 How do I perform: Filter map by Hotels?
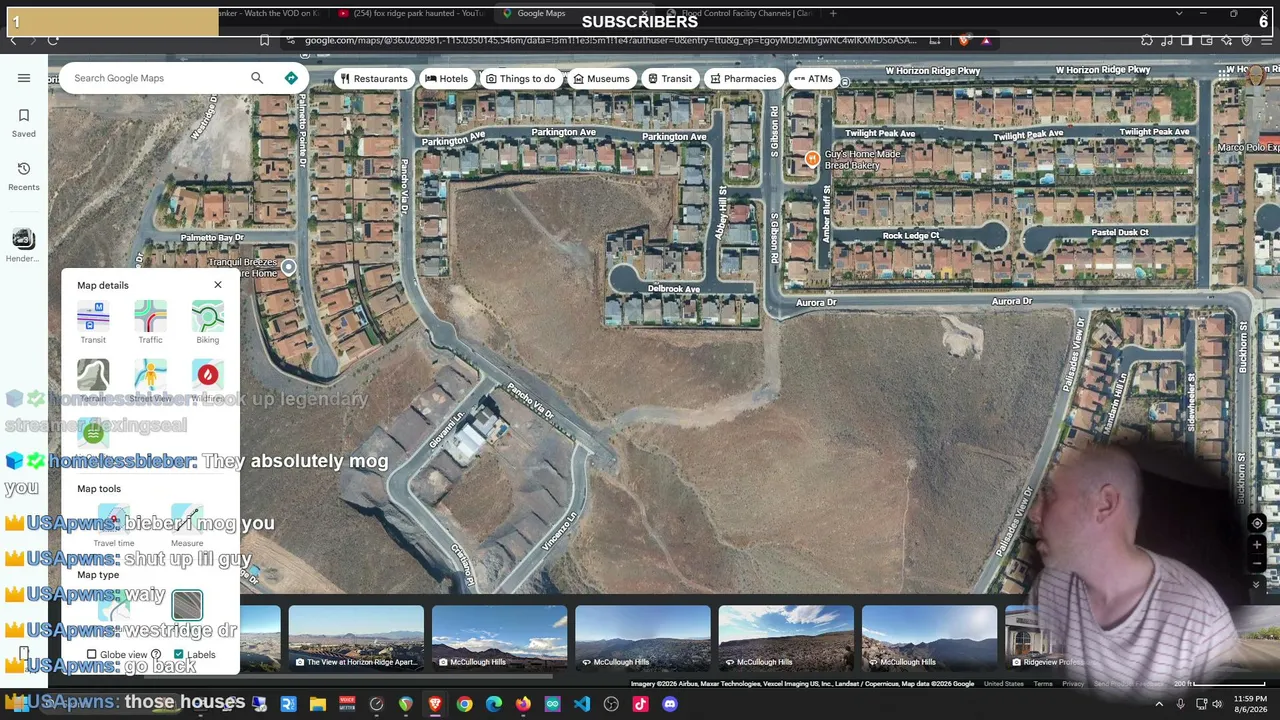coord(446,79)
